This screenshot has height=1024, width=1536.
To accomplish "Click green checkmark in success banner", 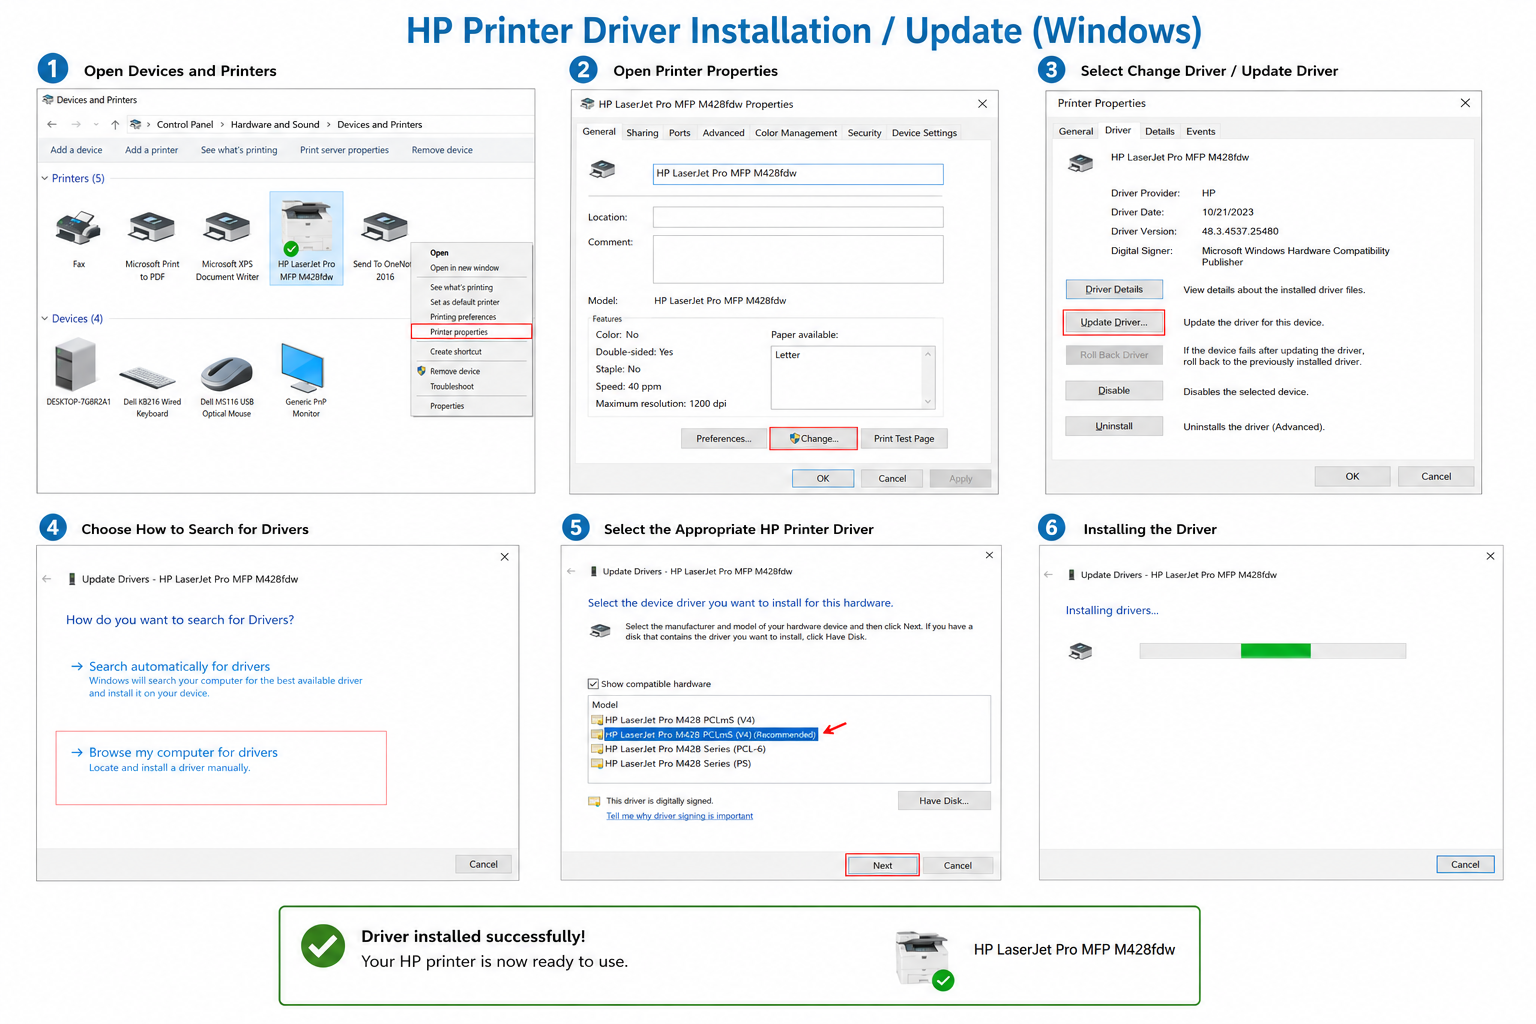I will 323,945.
